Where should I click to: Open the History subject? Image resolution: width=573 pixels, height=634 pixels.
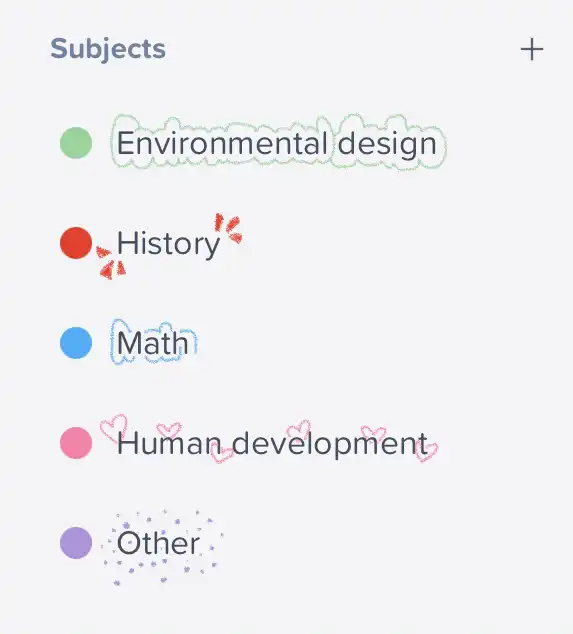point(168,244)
